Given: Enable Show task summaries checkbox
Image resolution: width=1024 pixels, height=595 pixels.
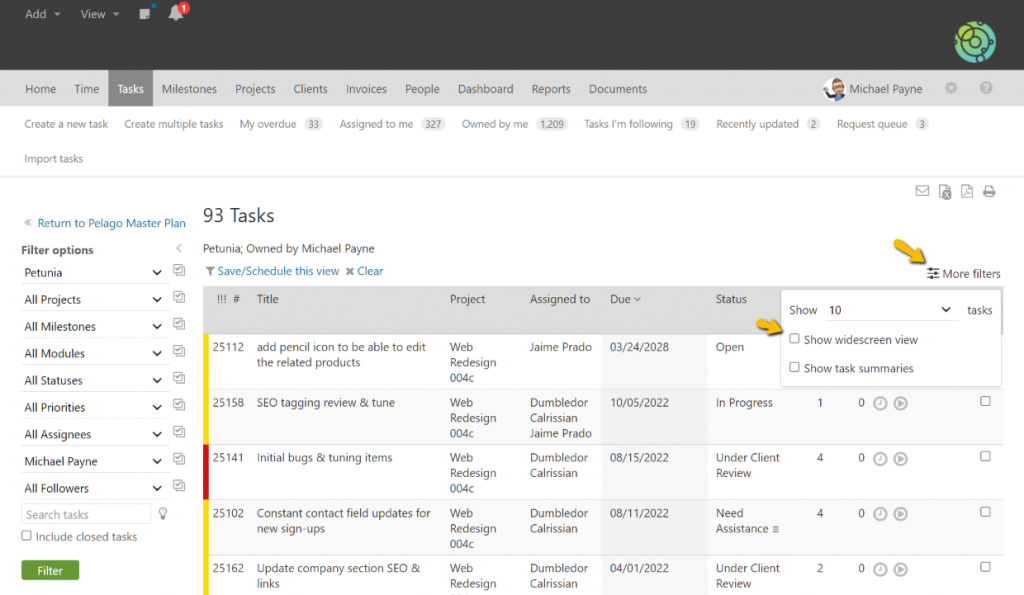Looking at the screenshot, I should pos(794,367).
